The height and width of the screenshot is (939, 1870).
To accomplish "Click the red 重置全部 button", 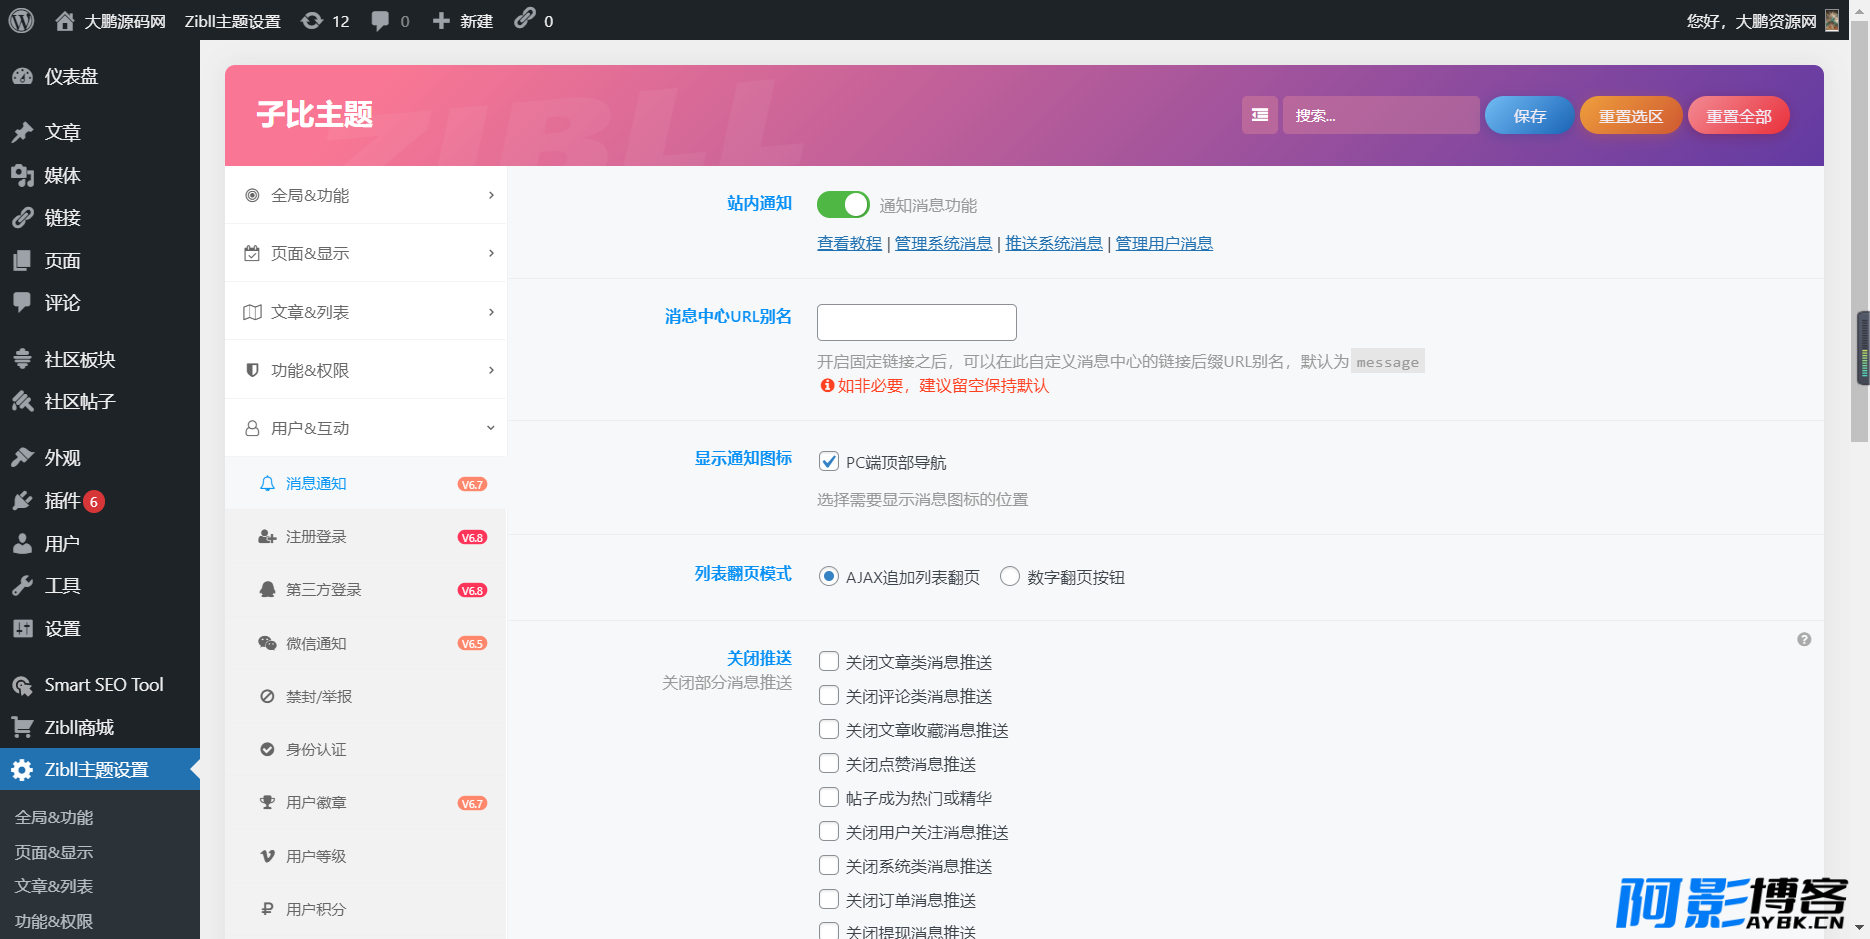I will [x=1738, y=115].
